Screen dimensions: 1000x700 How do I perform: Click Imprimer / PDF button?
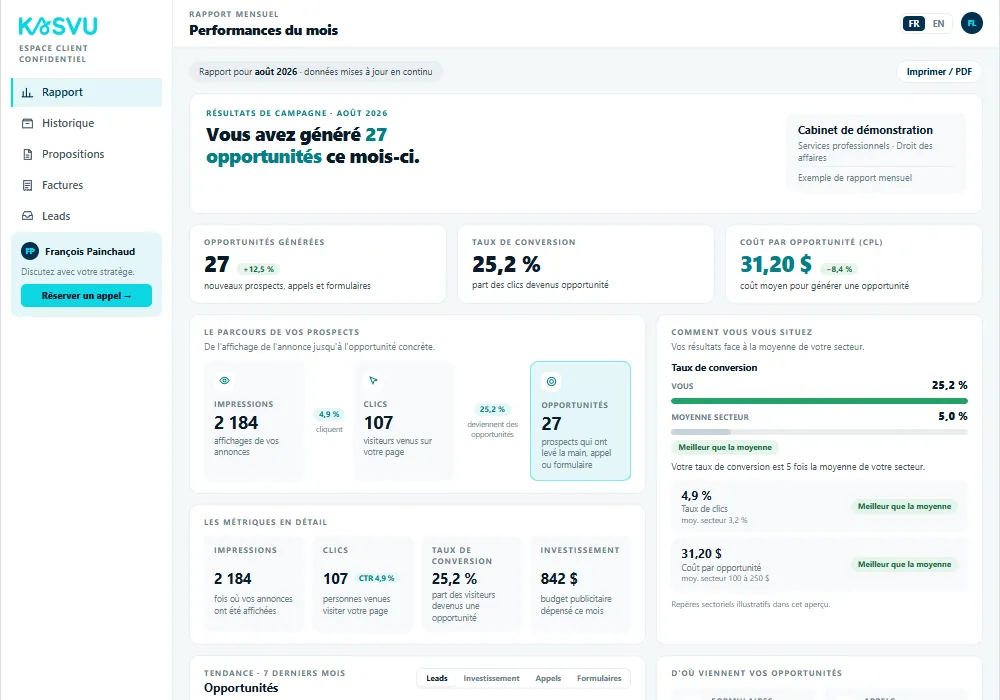pyautogui.click(x=939, y=71)
